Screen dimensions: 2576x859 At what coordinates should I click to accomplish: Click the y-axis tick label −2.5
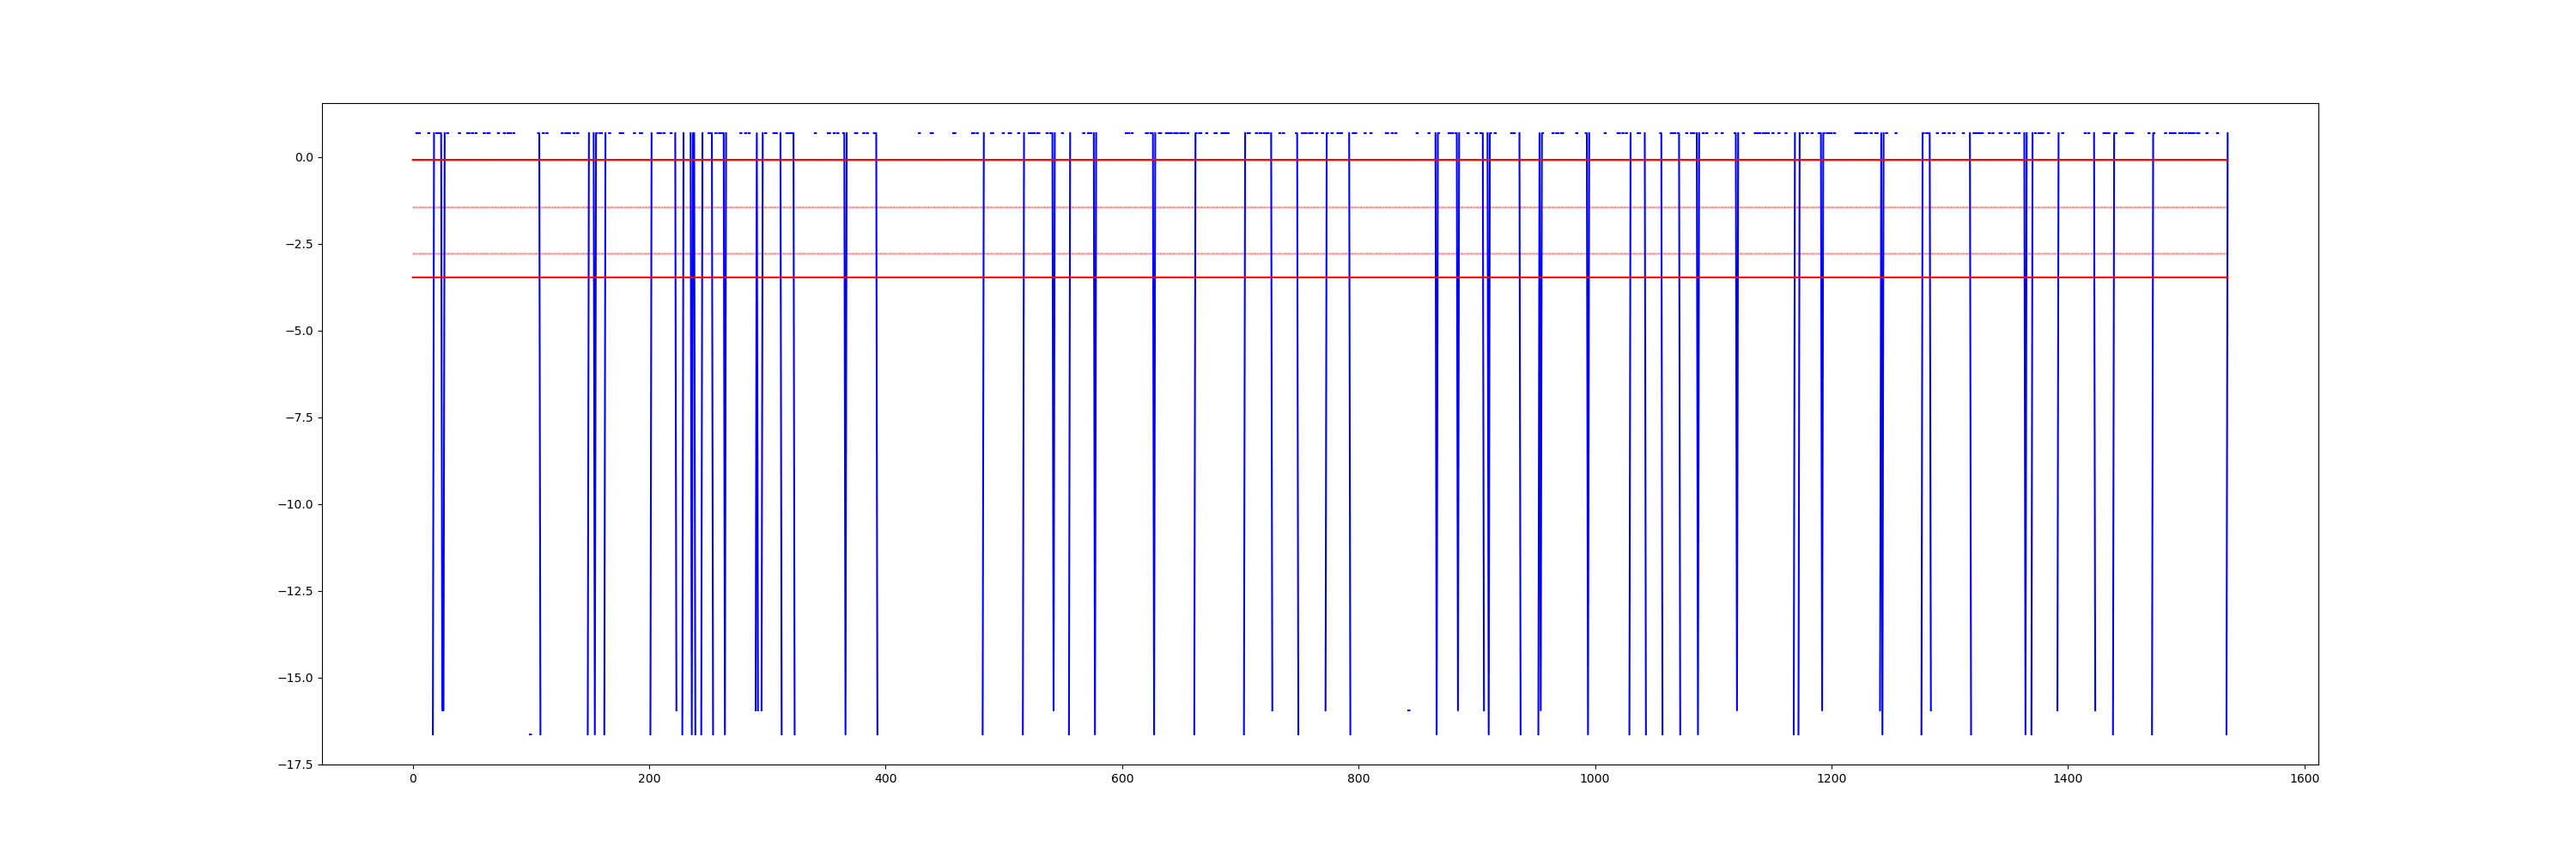tap(299, 244)
